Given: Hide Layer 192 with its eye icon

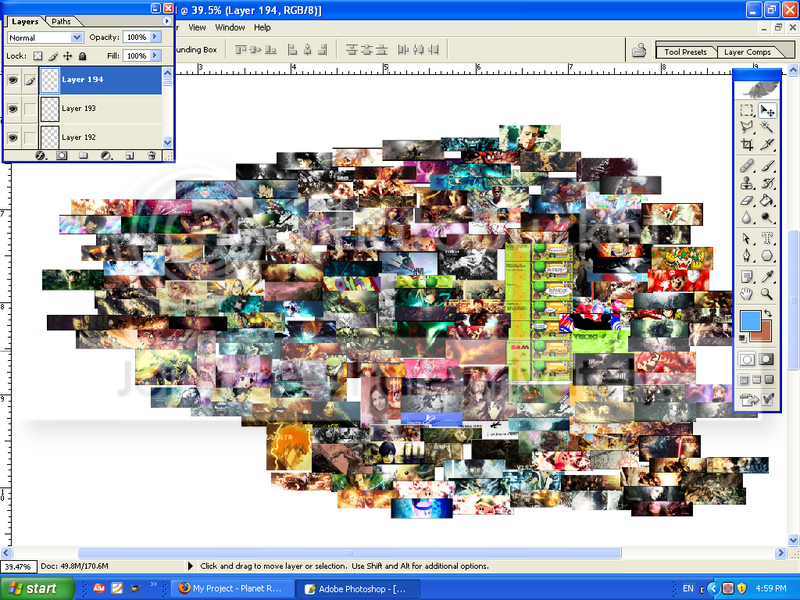Looking at the screenshot, I should coord(13,137).
